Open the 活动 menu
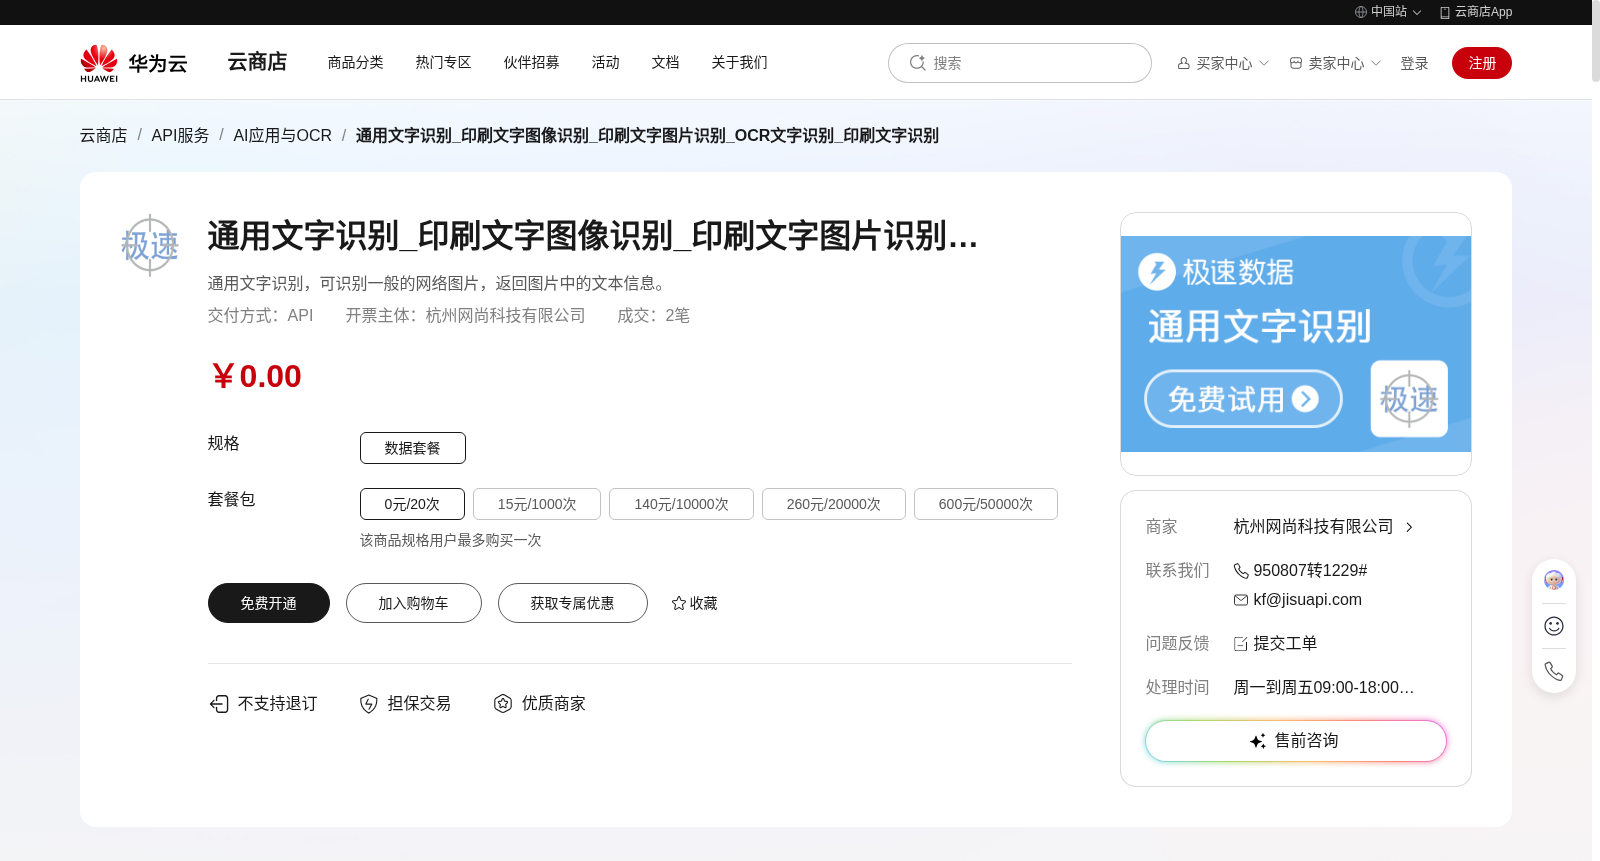The width and height of the screenshot is (1600, 861). (x=606, y=62)
